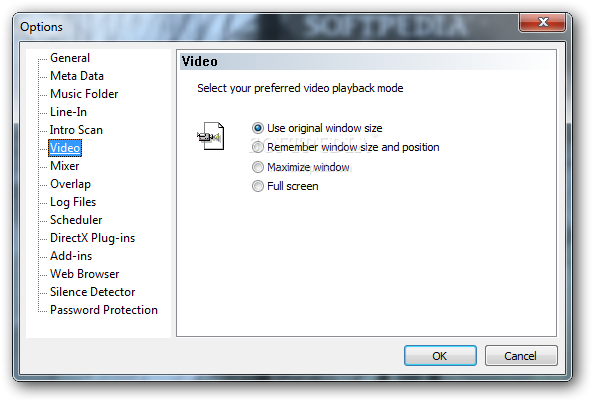Open Silence Detector settings

pos(92,292)
